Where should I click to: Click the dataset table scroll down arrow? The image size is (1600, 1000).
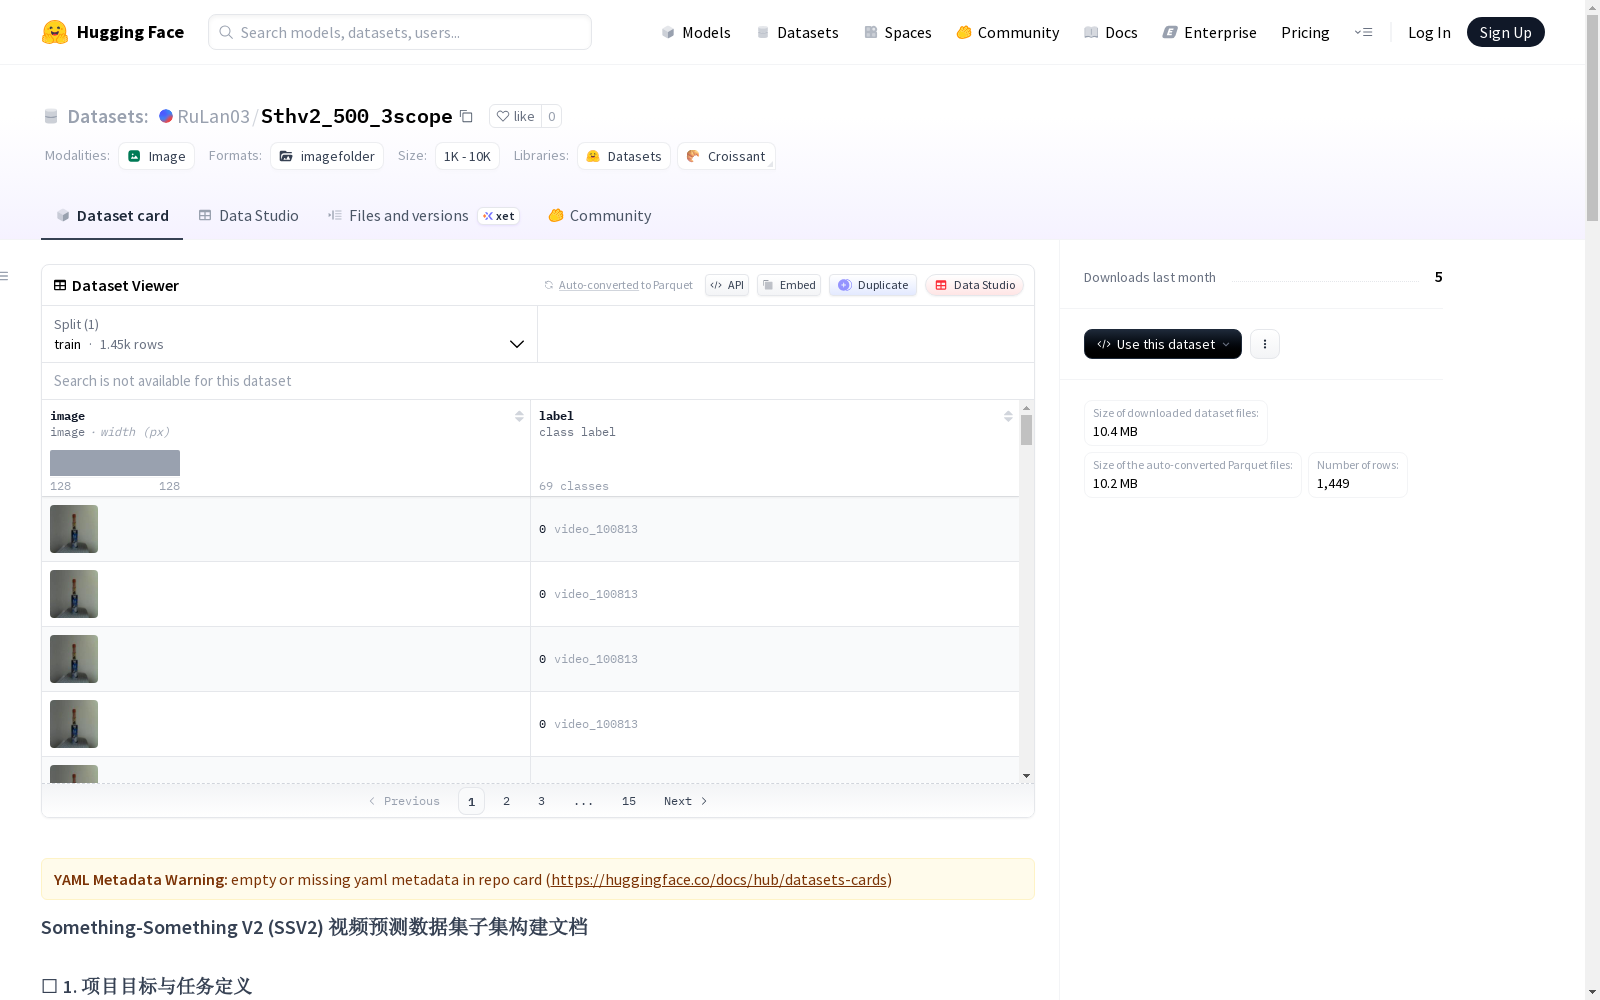coord(1026,776)
